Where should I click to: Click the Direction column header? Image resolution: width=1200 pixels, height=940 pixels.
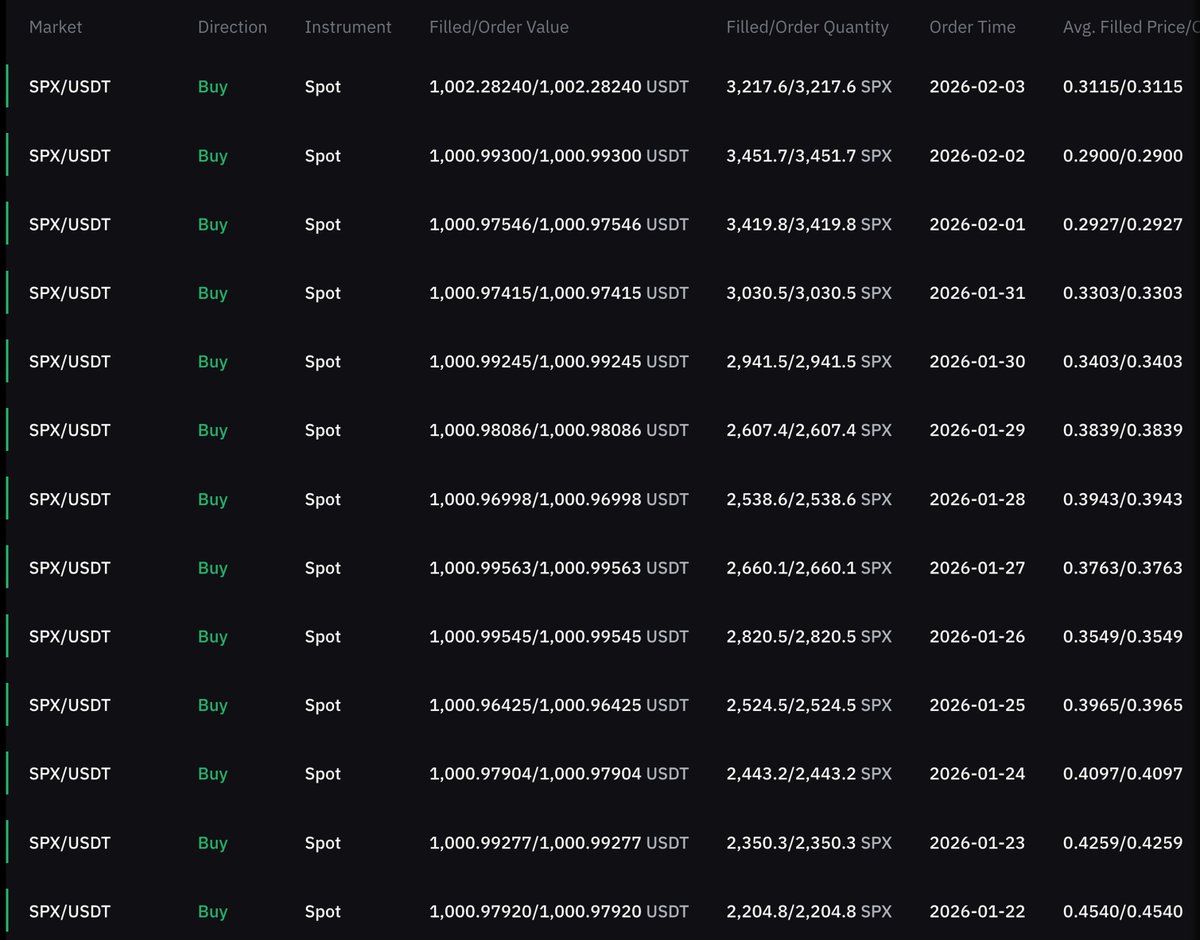pos(232,27)
